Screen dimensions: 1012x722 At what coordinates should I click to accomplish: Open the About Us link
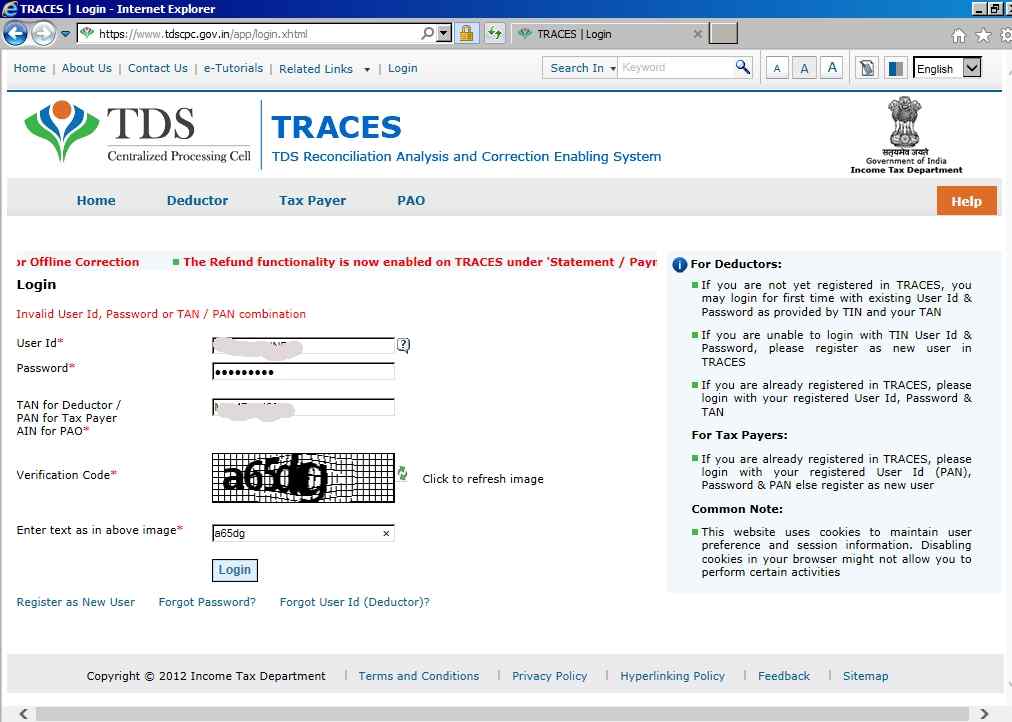click(86, 68)
